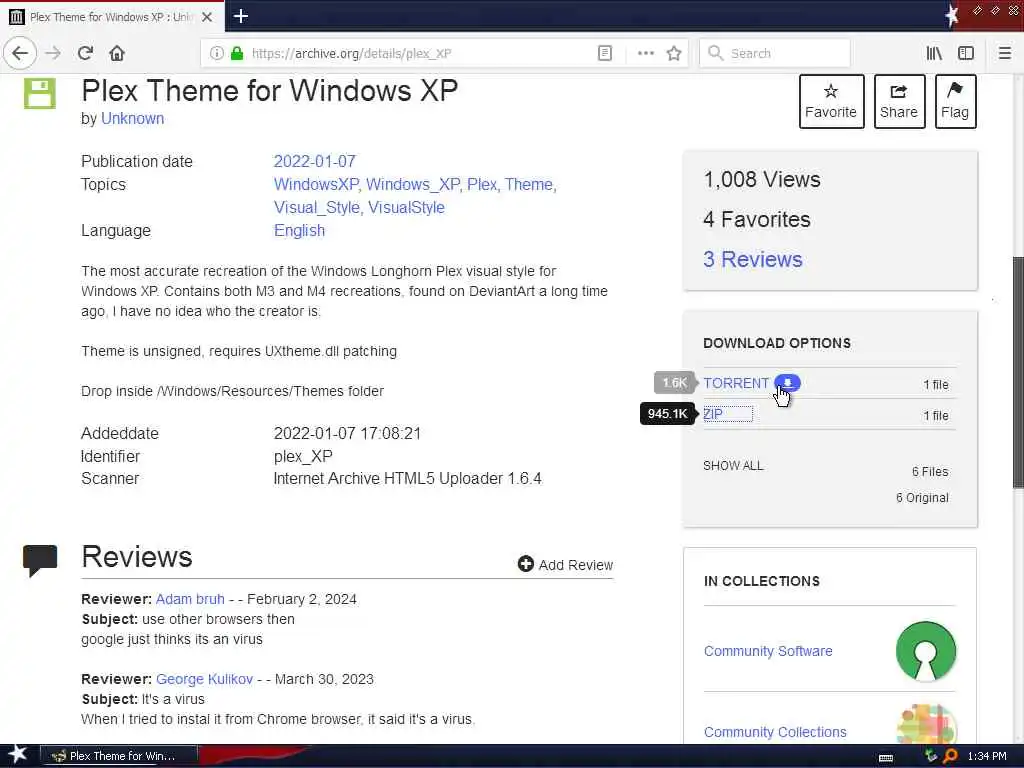Click the 1:34 PM taskbar clock

(987, 756)
